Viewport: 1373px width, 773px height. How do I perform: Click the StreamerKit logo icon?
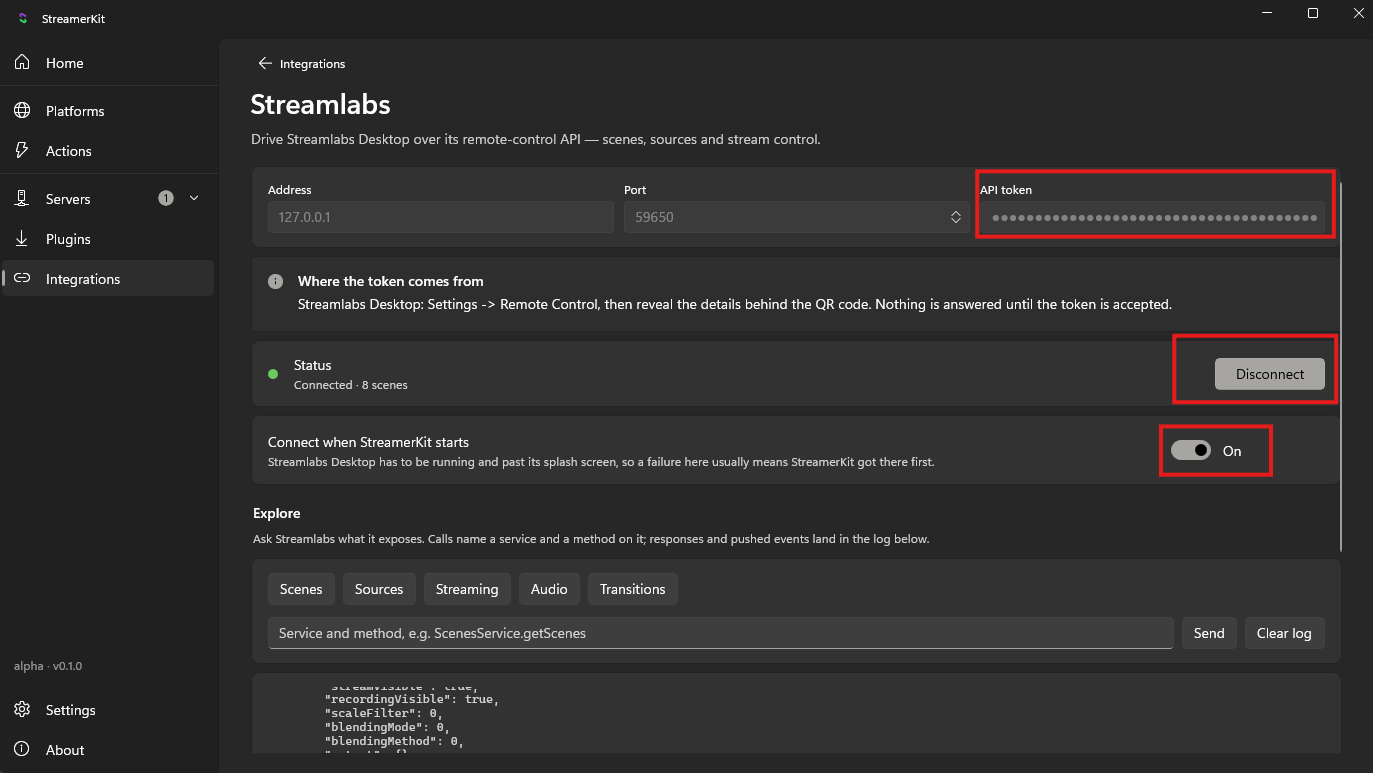pyautogui.click(x=23, y=19)
